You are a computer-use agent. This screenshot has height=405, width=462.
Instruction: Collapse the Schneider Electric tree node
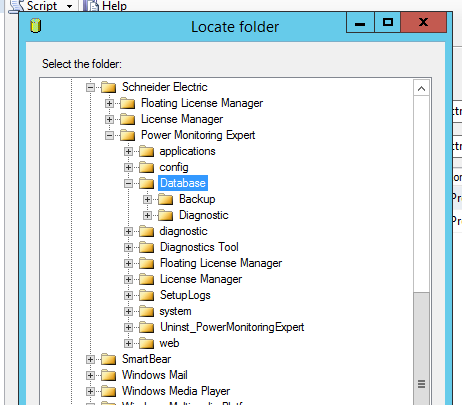coord(90,88)
